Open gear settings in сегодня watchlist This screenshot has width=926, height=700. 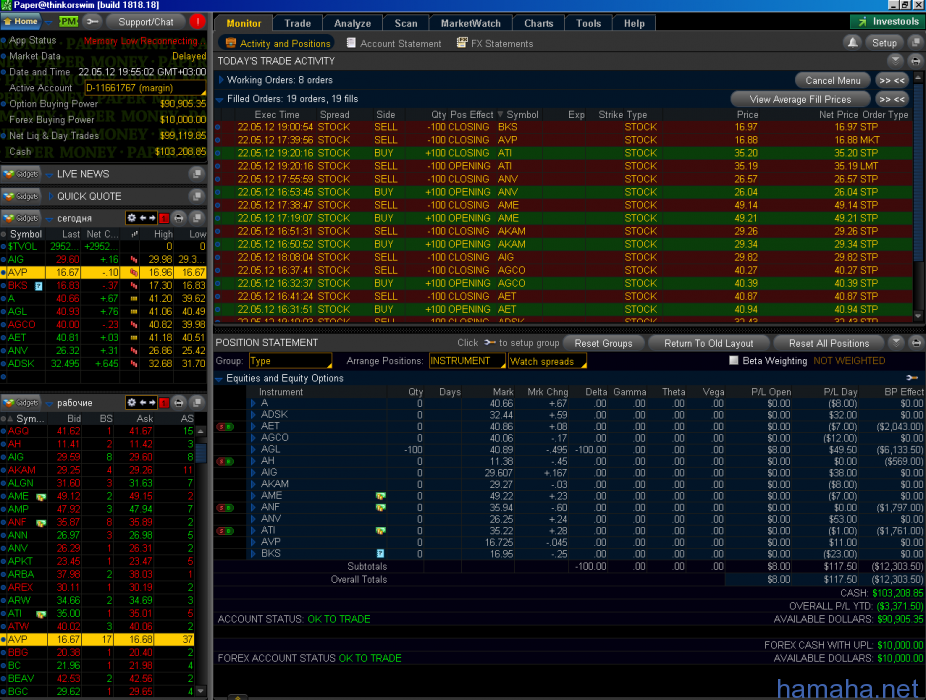[x=131, y=218]
